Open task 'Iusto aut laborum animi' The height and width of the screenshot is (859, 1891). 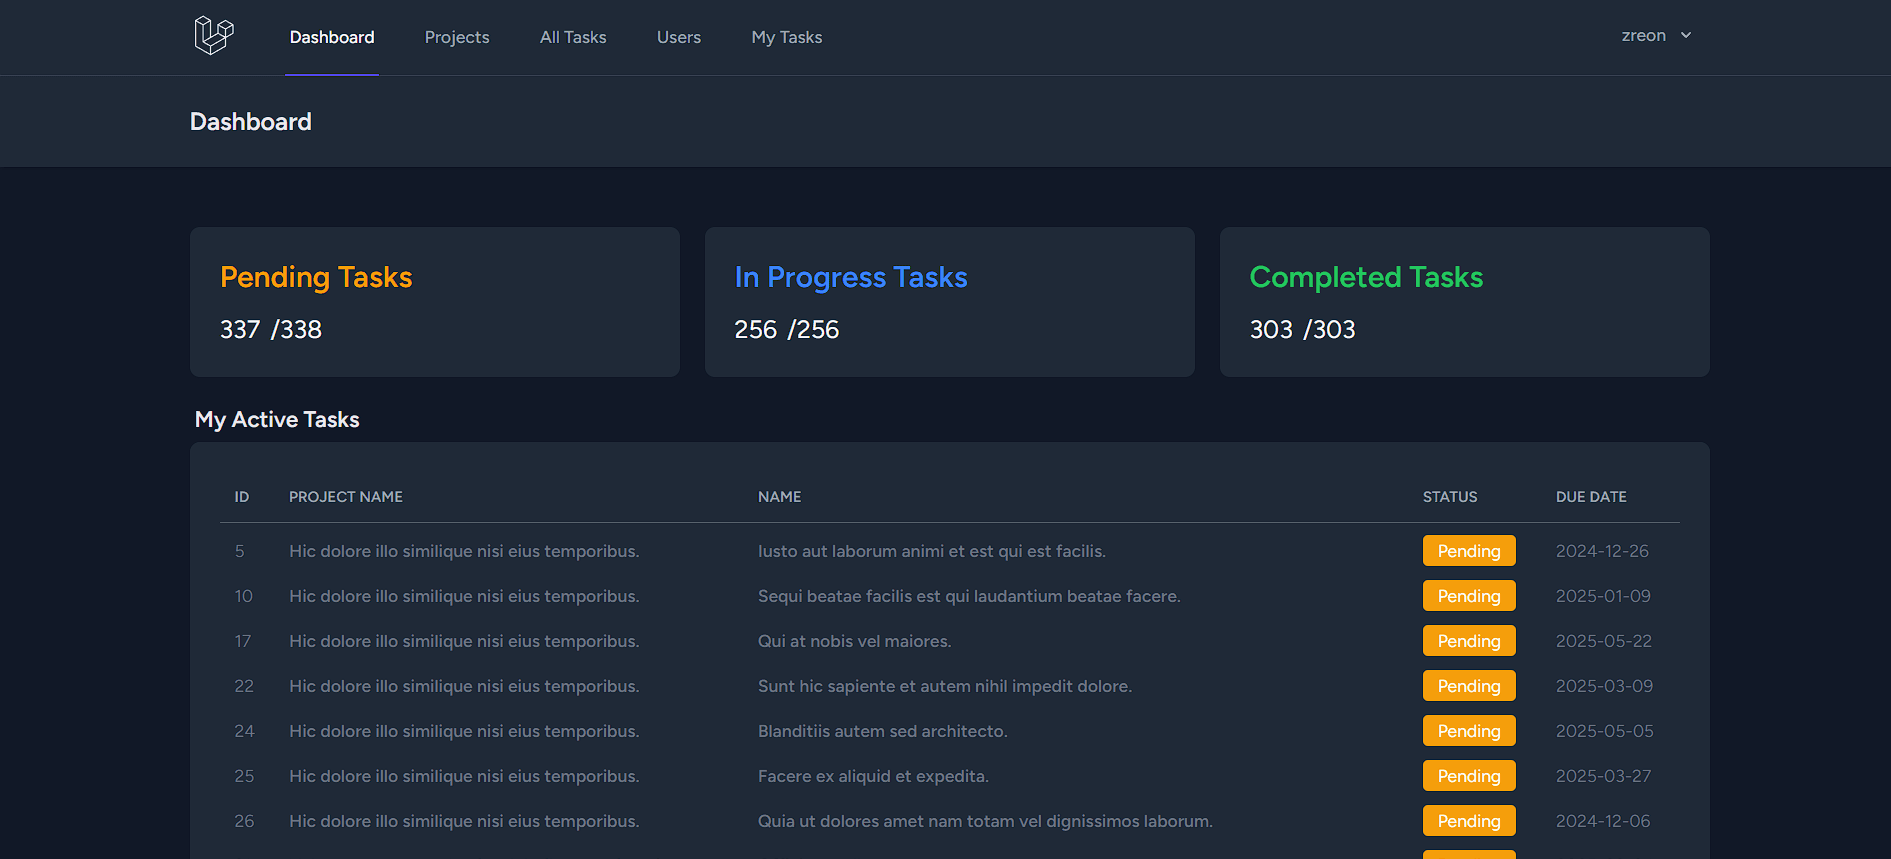932,551
